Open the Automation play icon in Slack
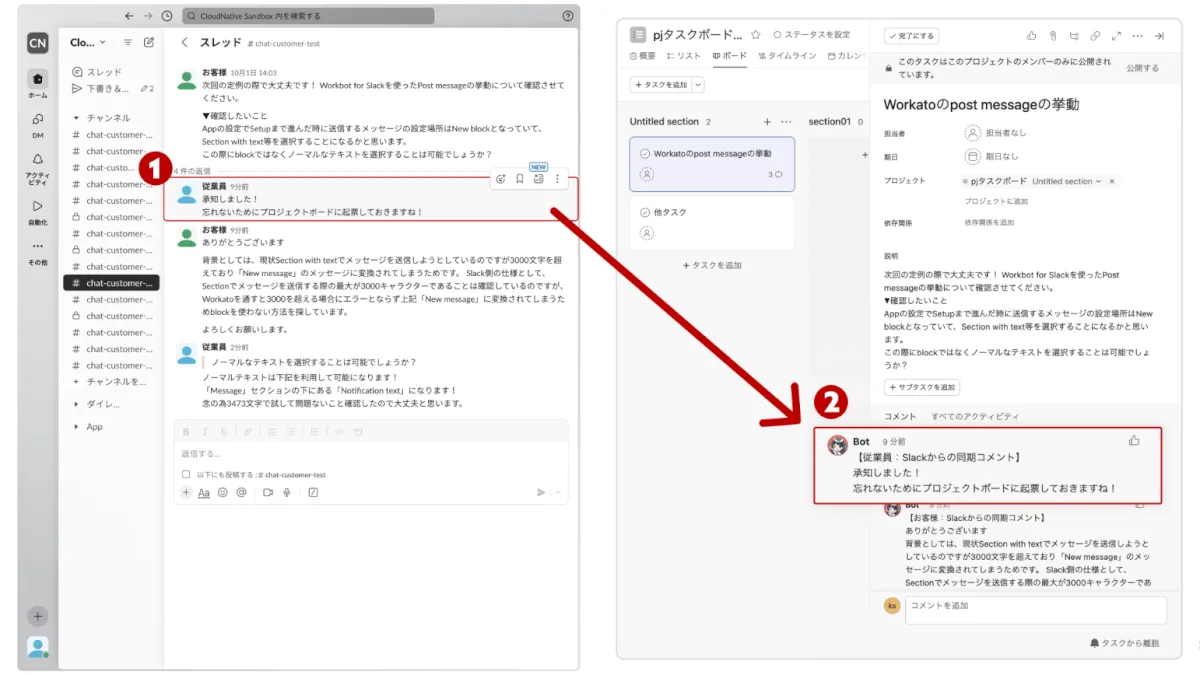This screenshot has height=675, width=1200. [37, 206]
